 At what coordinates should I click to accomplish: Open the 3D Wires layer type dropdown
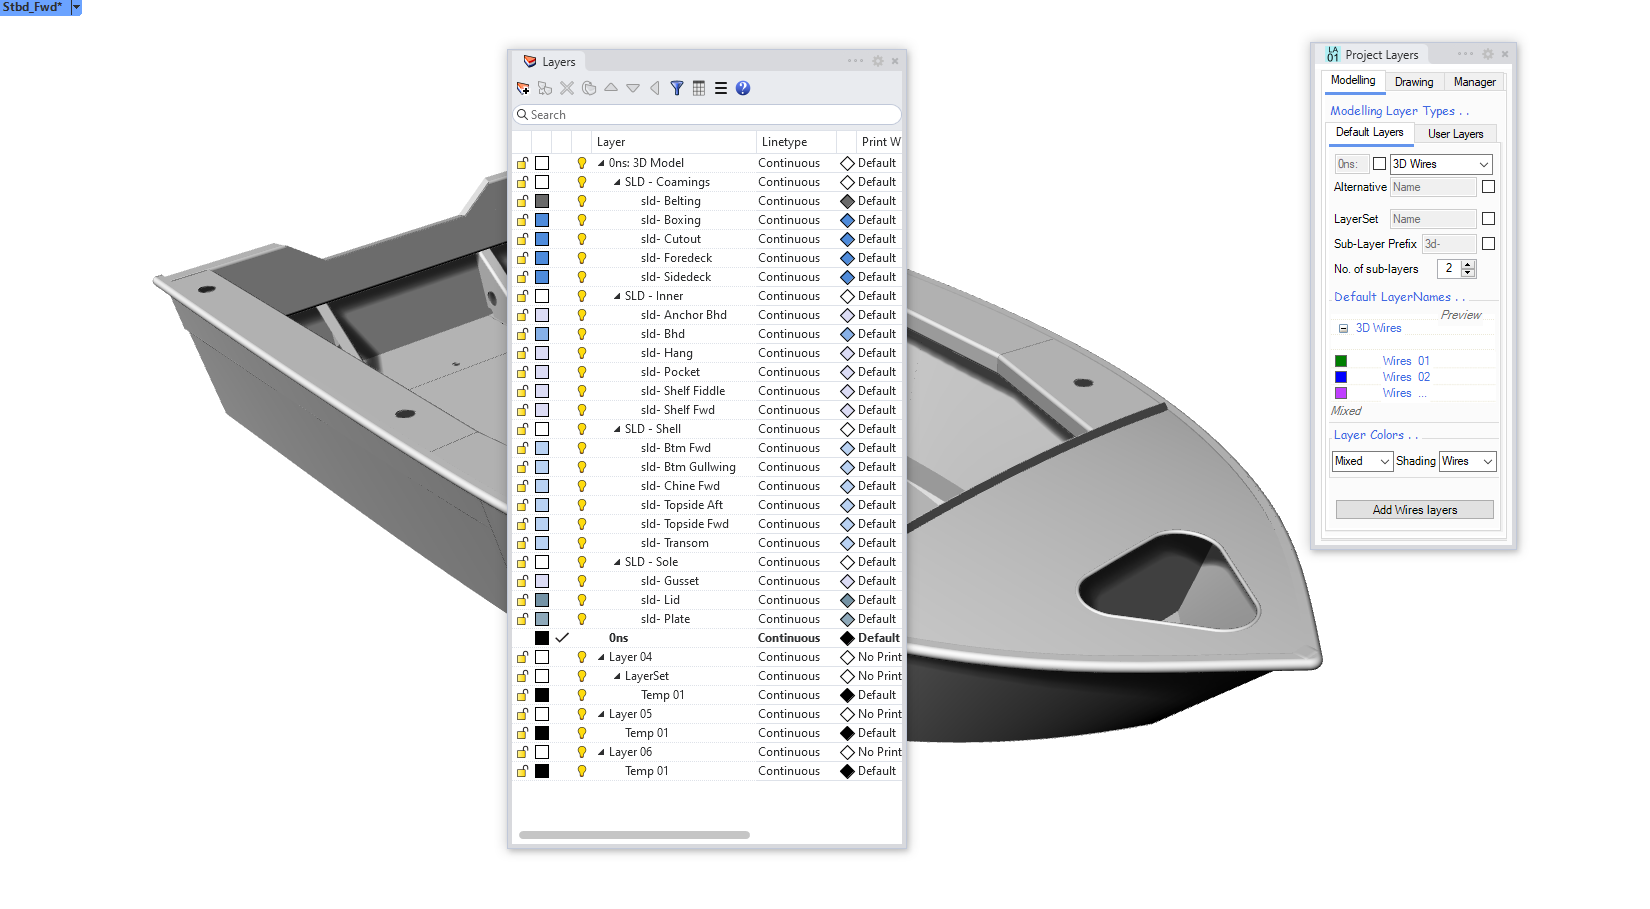(x=1441, y=164)
